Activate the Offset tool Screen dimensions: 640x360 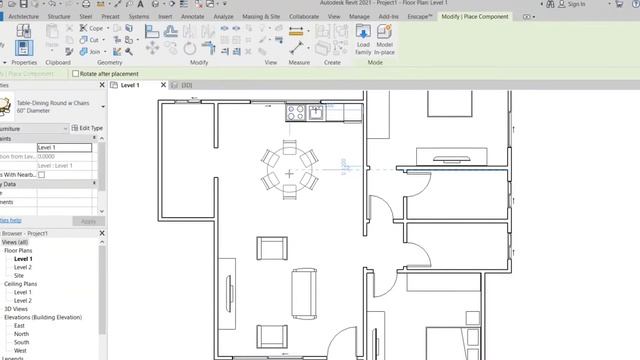pos(171,31)
